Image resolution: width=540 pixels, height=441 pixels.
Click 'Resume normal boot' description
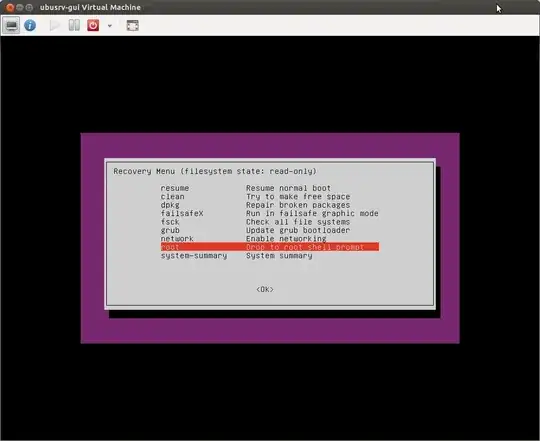[x=288, y=188]
